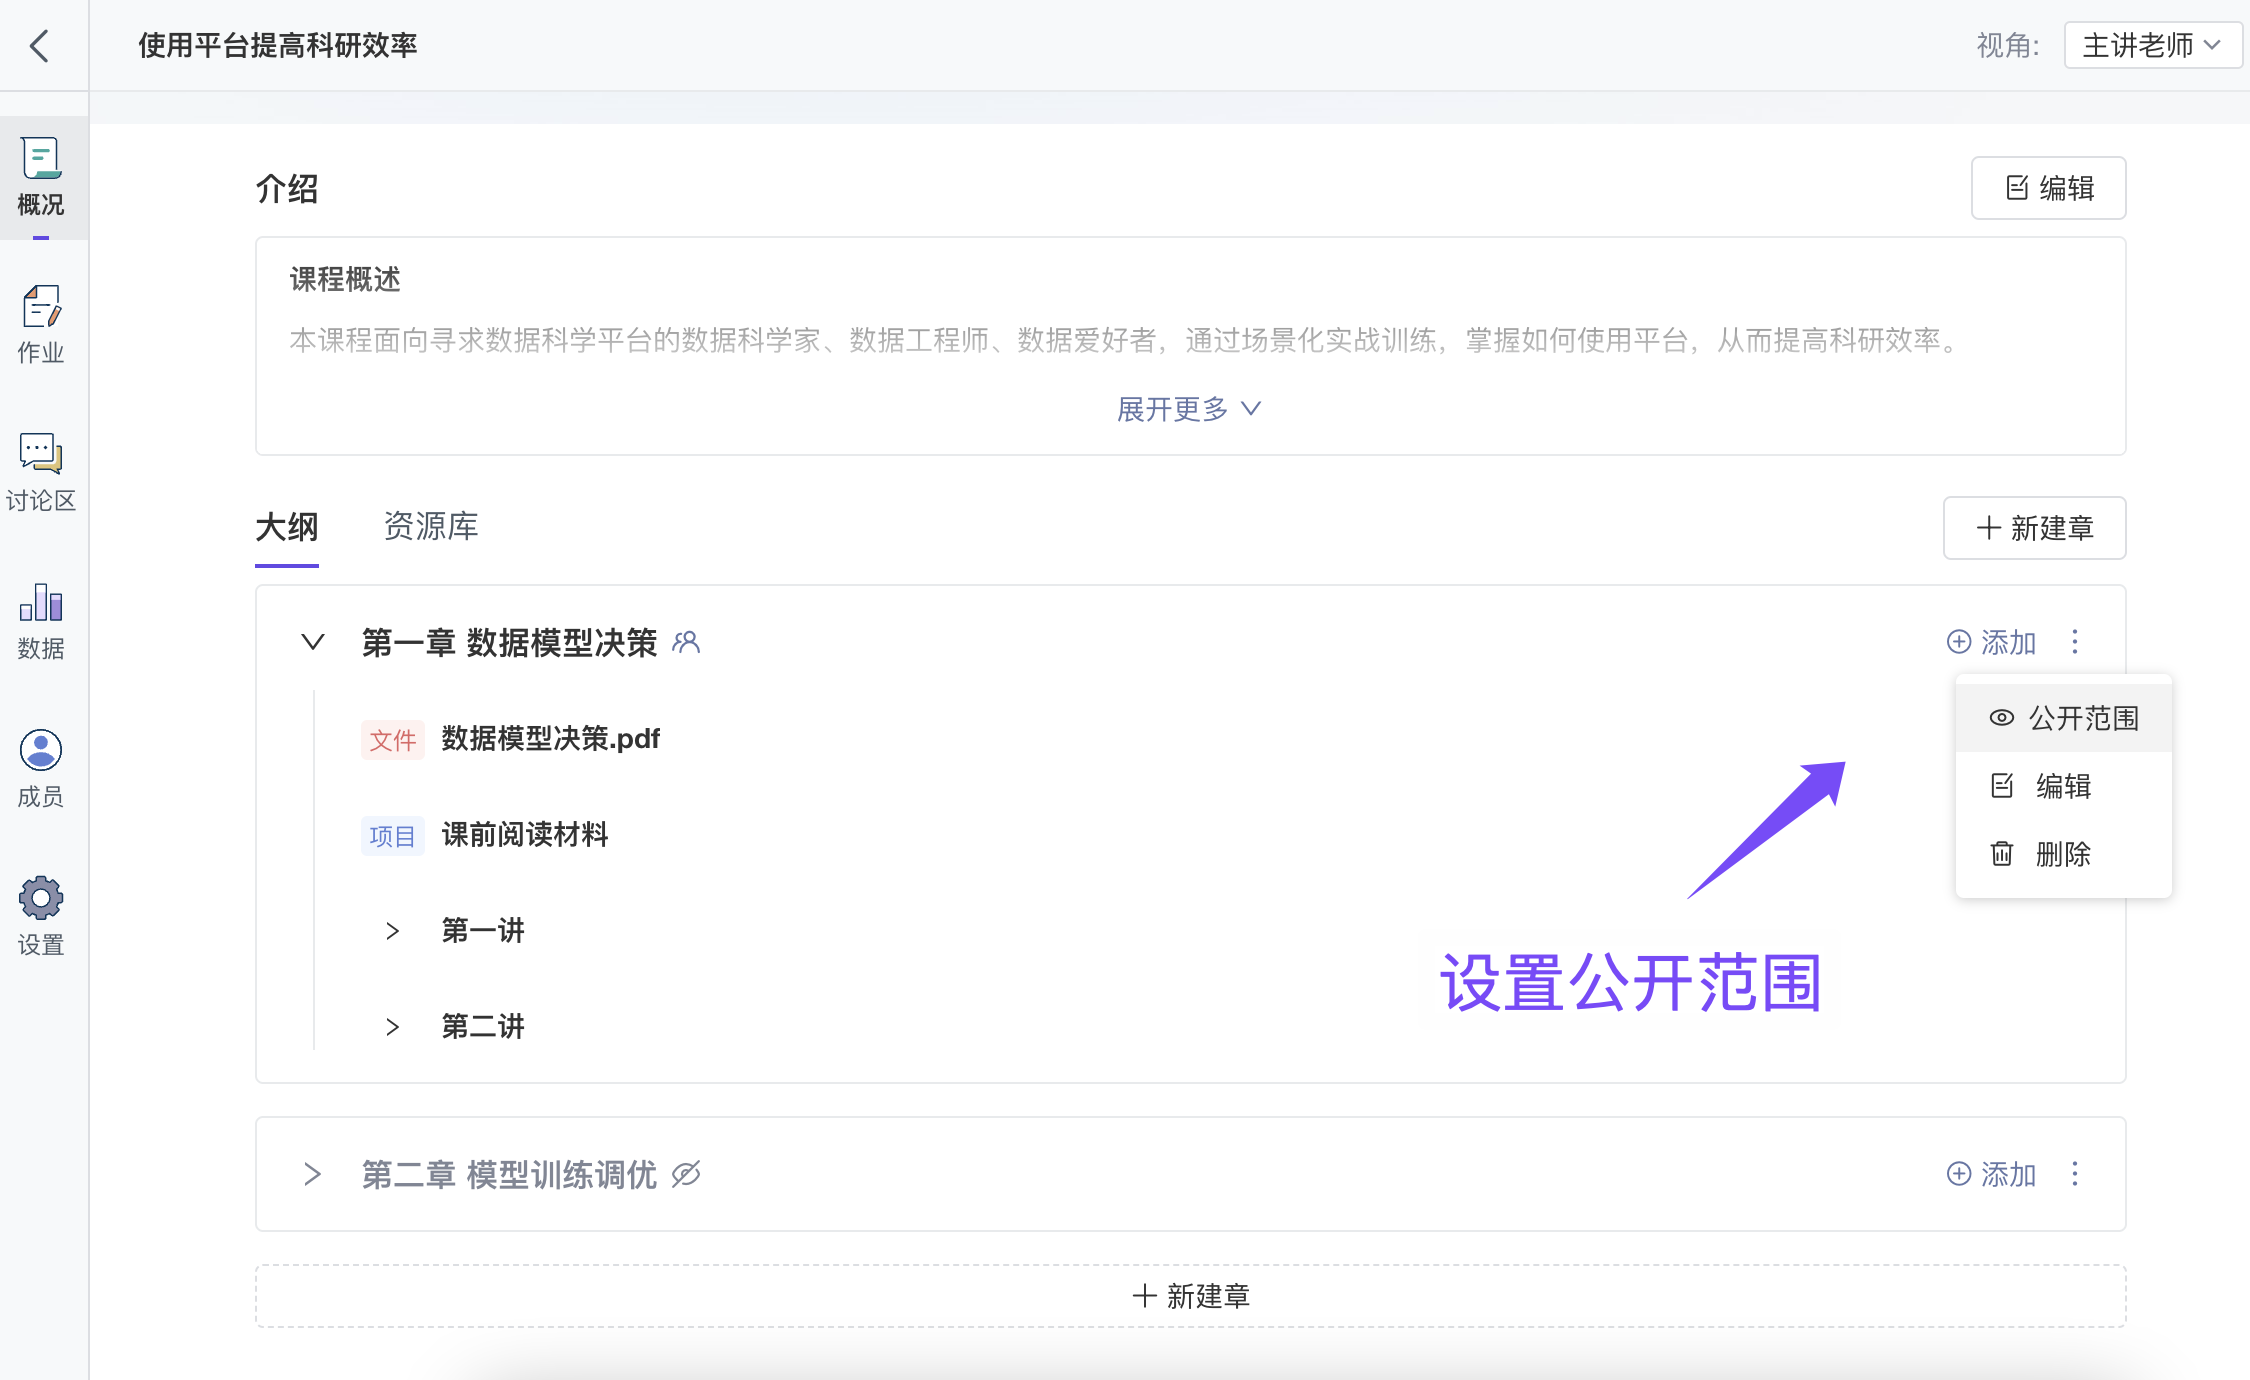Click the three-dot menu for 第二章

tap(2075, 1173)
